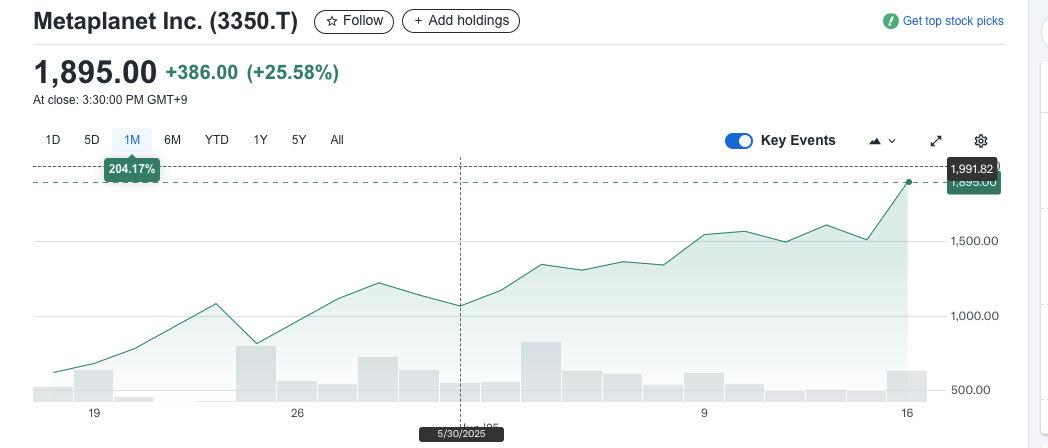Viewport: 1048px width, 448px height.
Task: Select the All time range
Action: (337, 140)
